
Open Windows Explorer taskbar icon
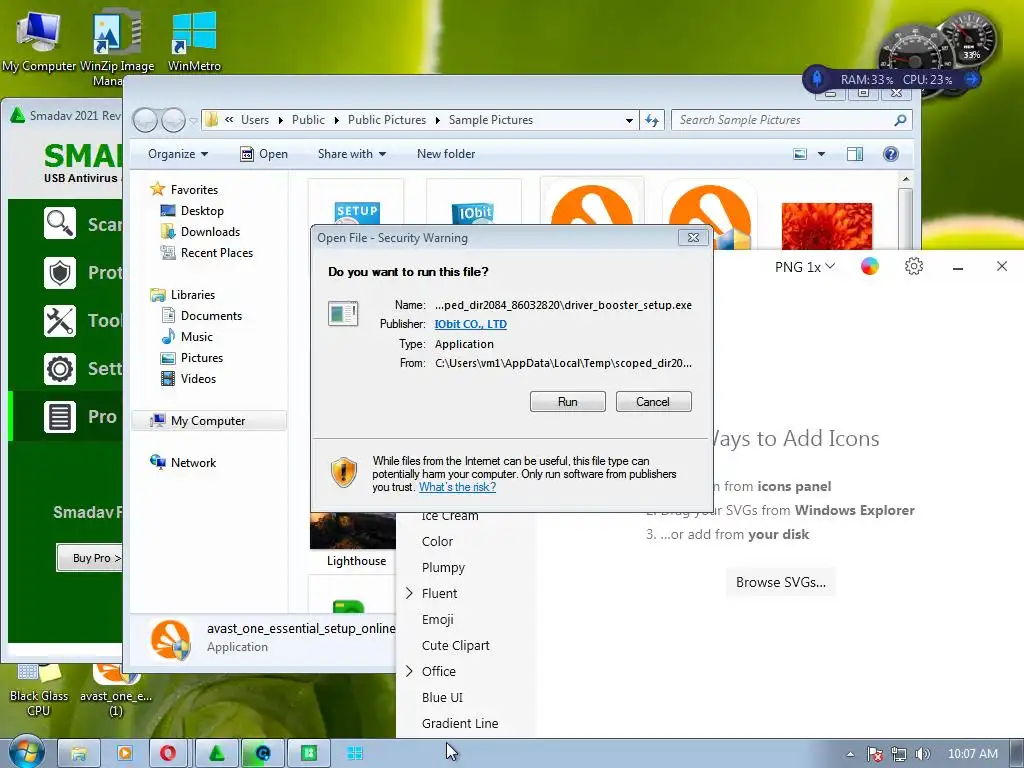pyautogui.click(x=79, y=754)
